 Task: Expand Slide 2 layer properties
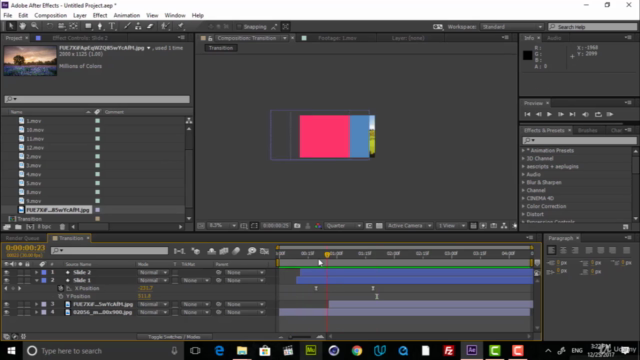tap(36, 272)
